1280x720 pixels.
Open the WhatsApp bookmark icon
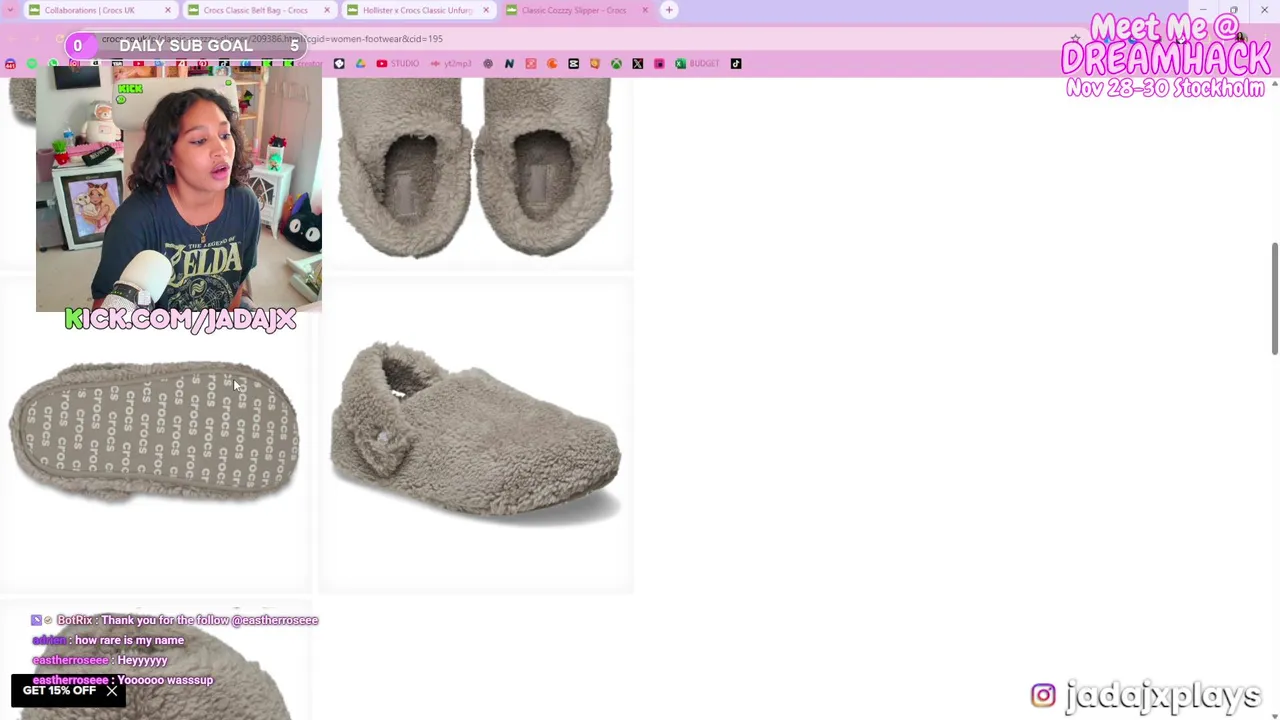53,64
